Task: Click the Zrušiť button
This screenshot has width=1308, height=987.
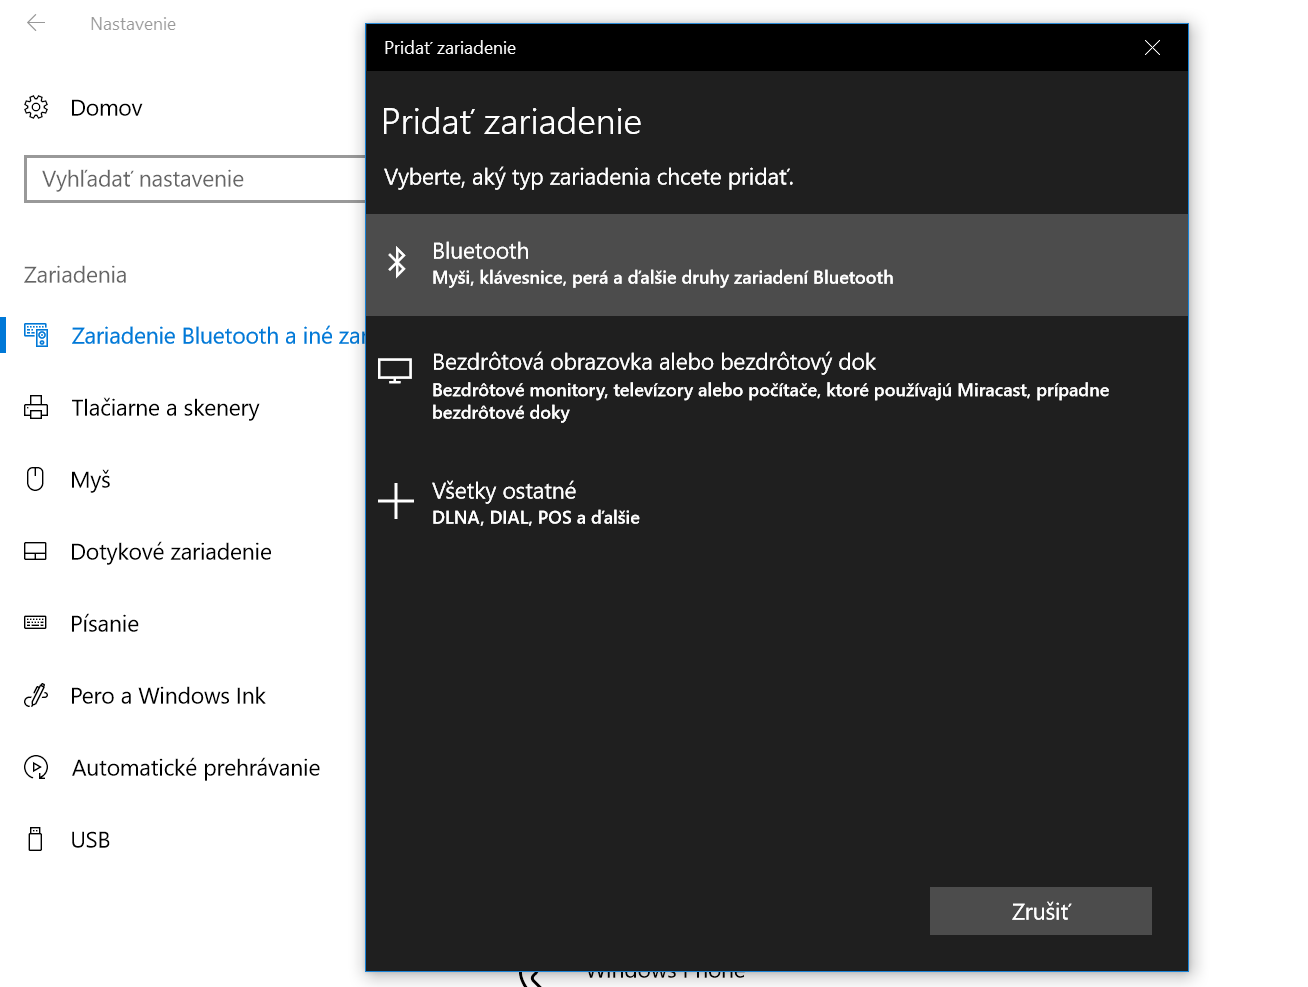Action: 1041,911
